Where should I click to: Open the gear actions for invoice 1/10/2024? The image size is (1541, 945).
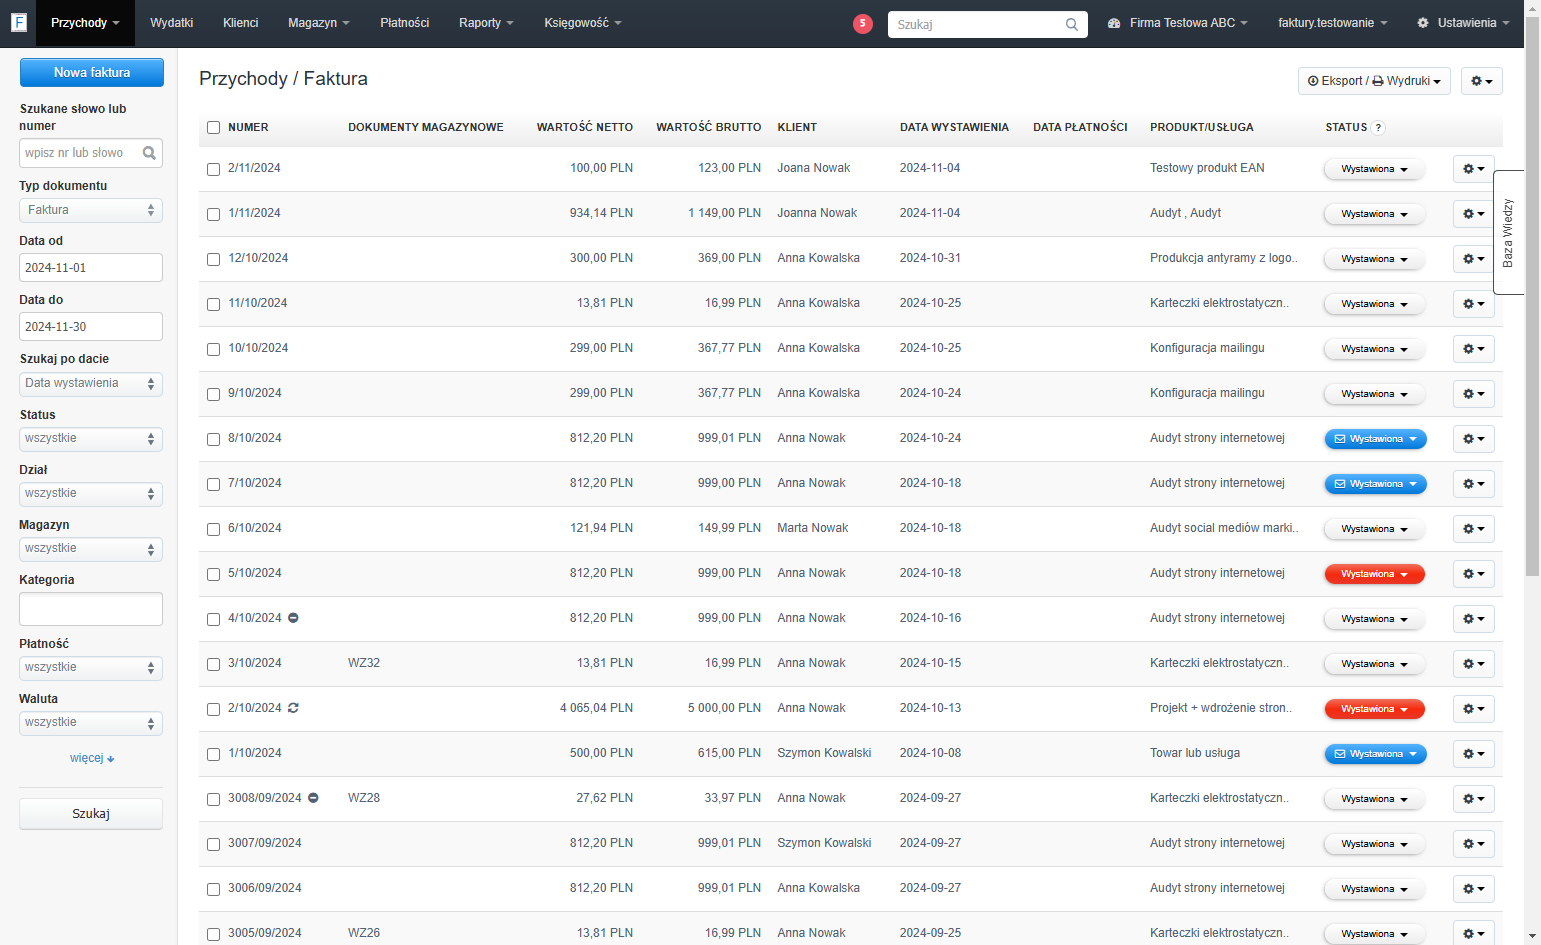pyautogui.click(x=1473, y=754)
